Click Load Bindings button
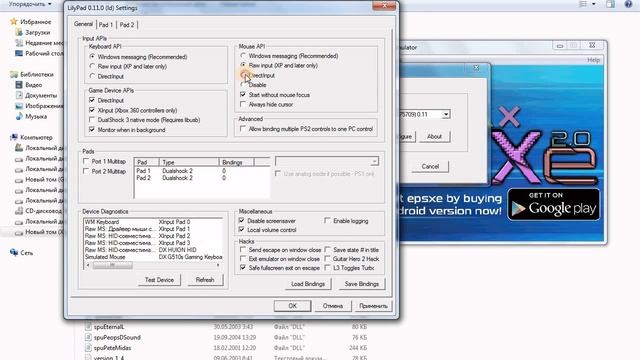Image resolution: width=640 pixels, height=360 pixels. (308, 284)
